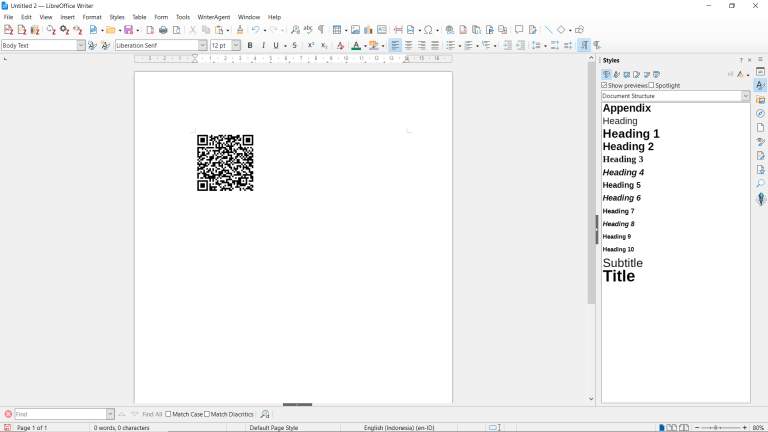This screenshot has width=768, height=432.
Task: Enable Match Diacritics checkbox
Action: 207,414
